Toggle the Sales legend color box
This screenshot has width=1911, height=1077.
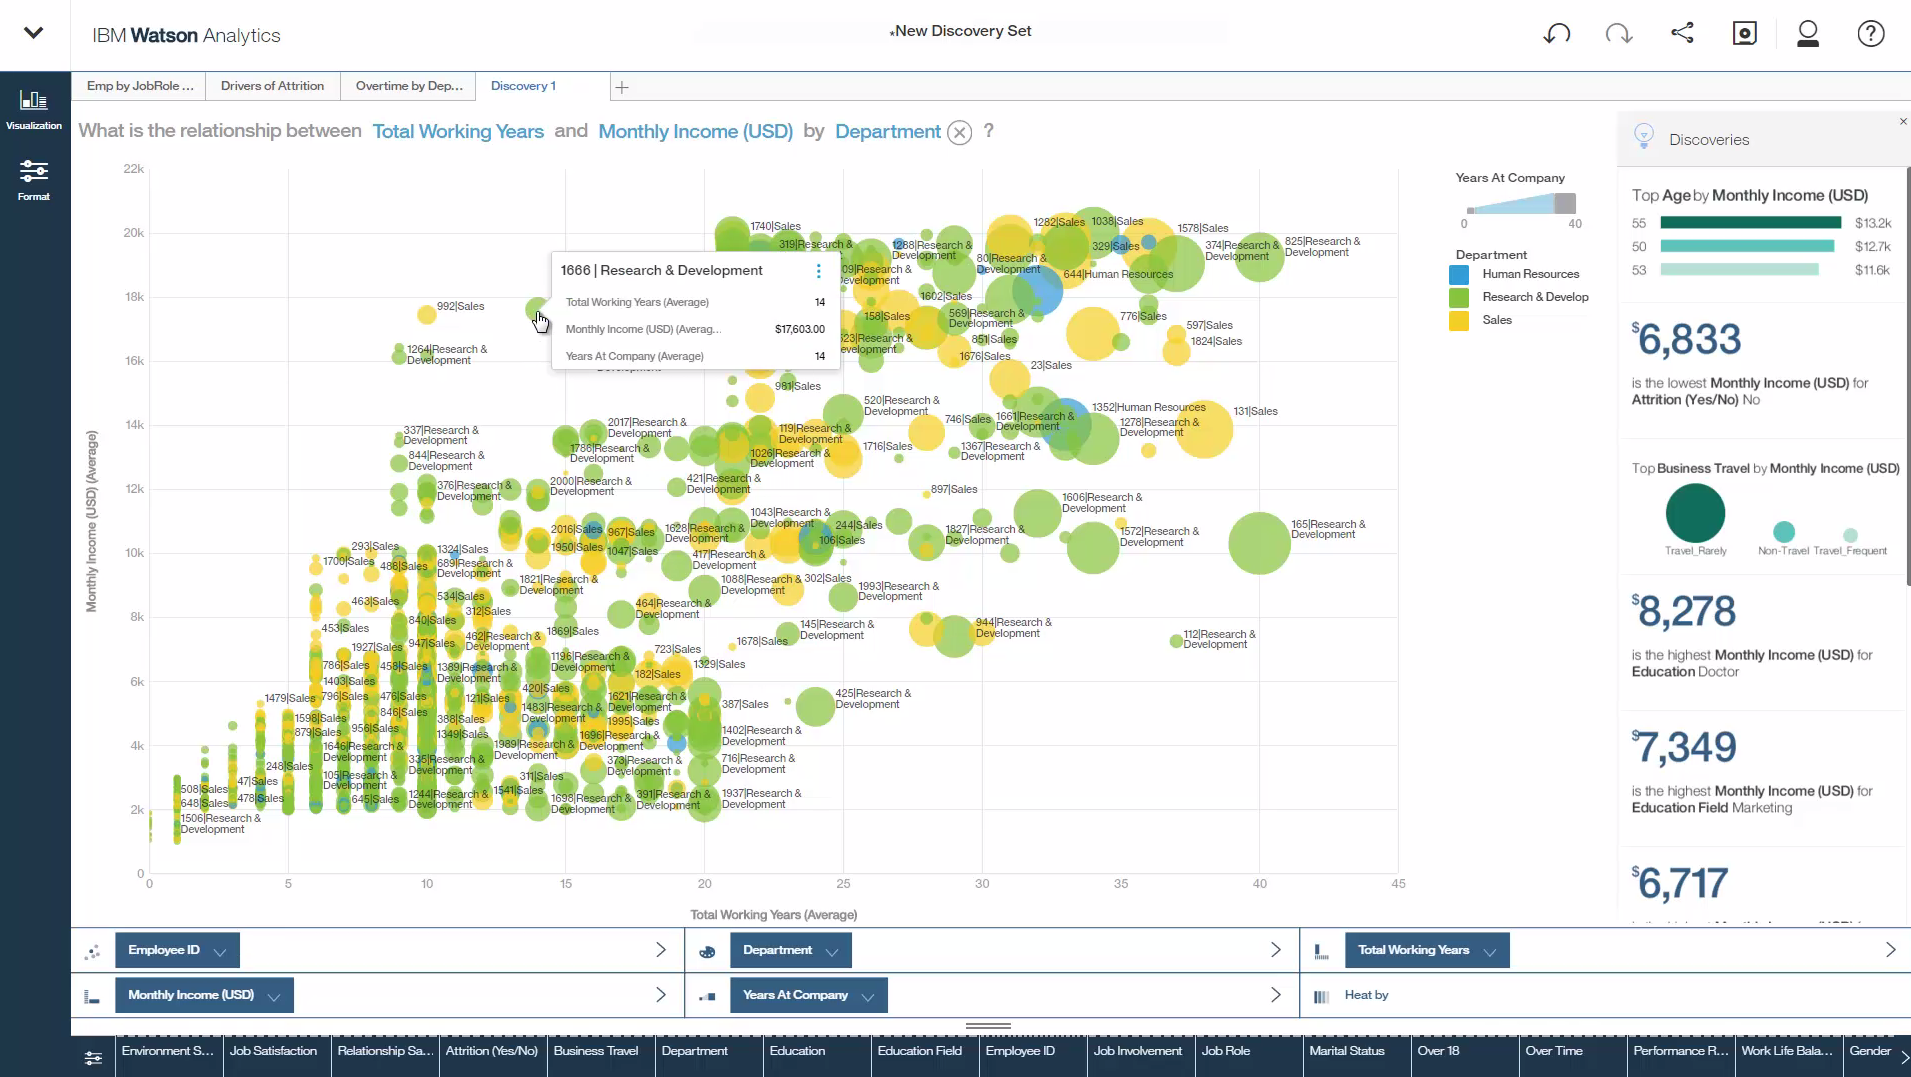pos(1459,321)
